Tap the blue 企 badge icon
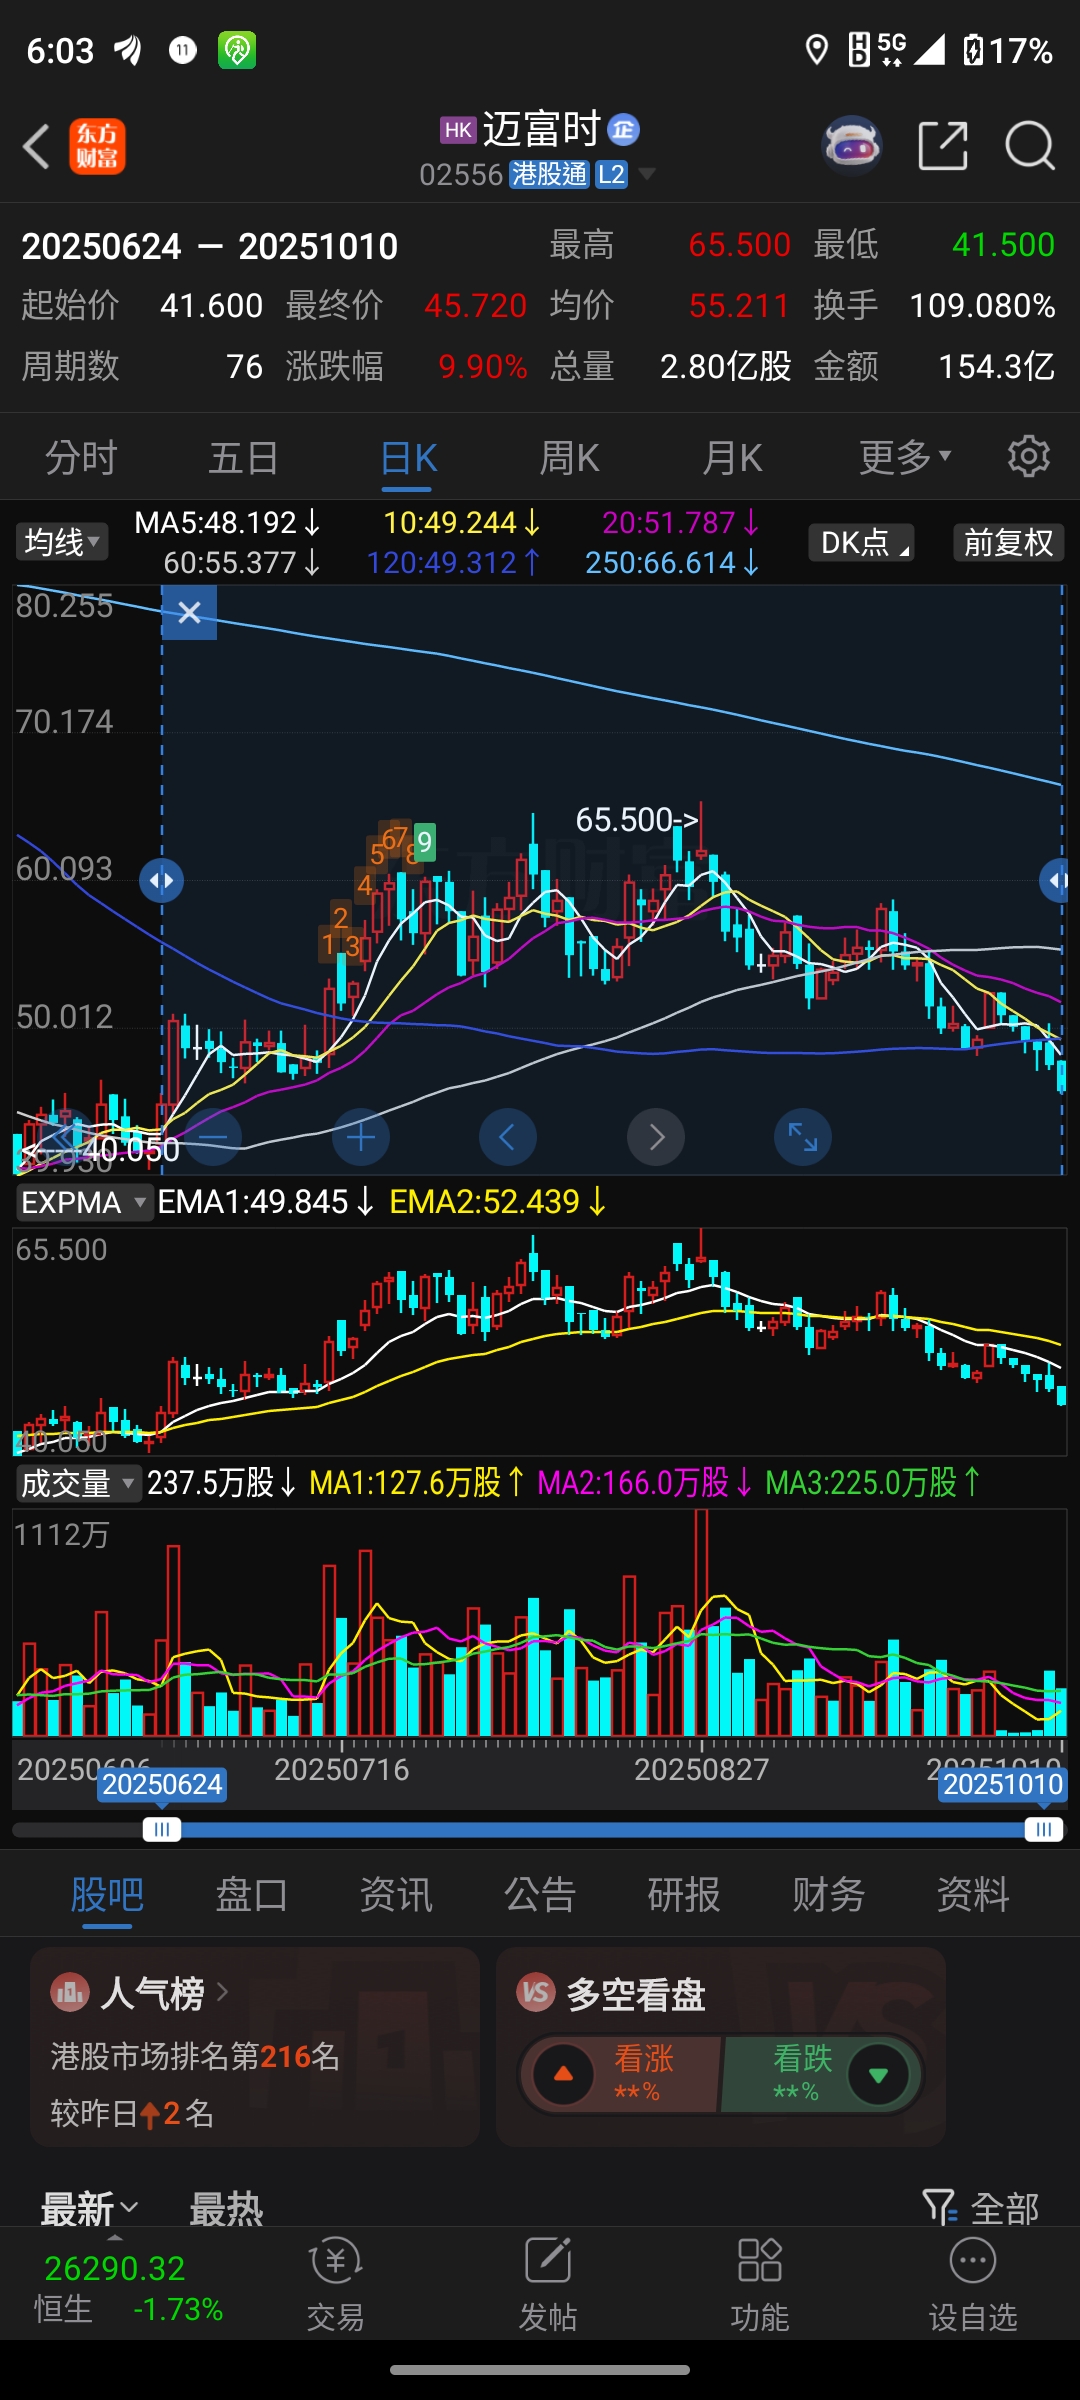The height and width of the screenshot is (2400, 1080). (624, 129)
